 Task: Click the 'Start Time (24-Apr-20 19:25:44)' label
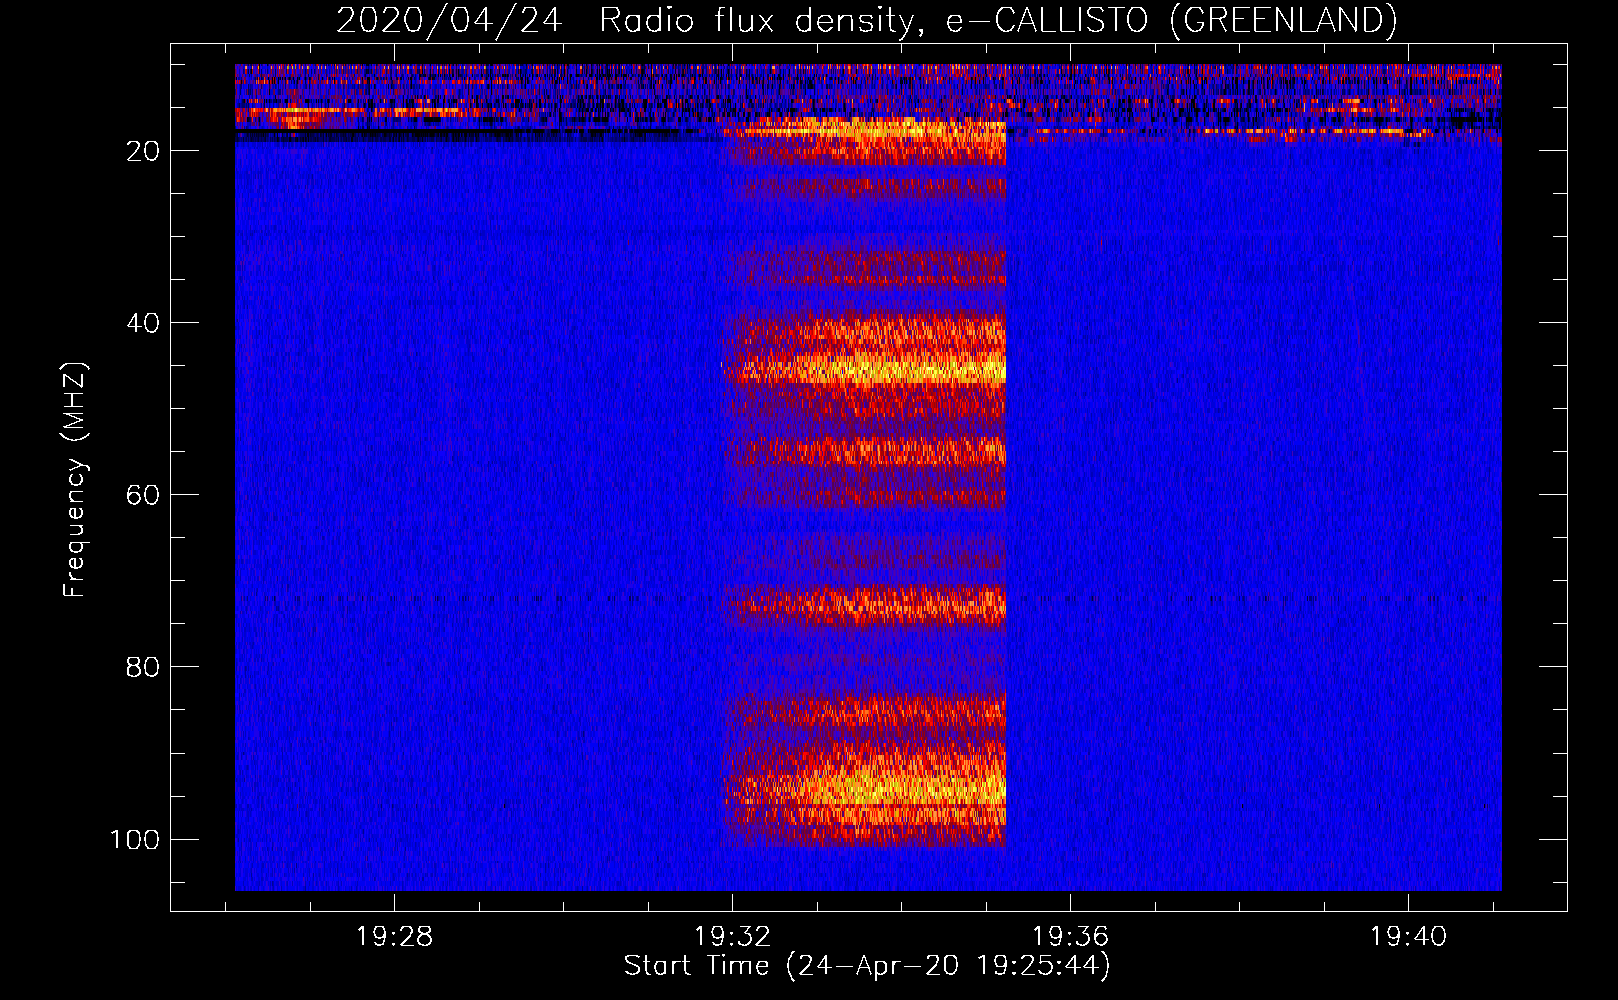(867, 966)
